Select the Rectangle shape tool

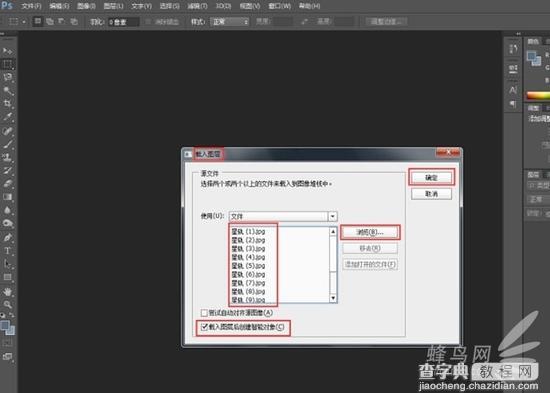point(7,277)
